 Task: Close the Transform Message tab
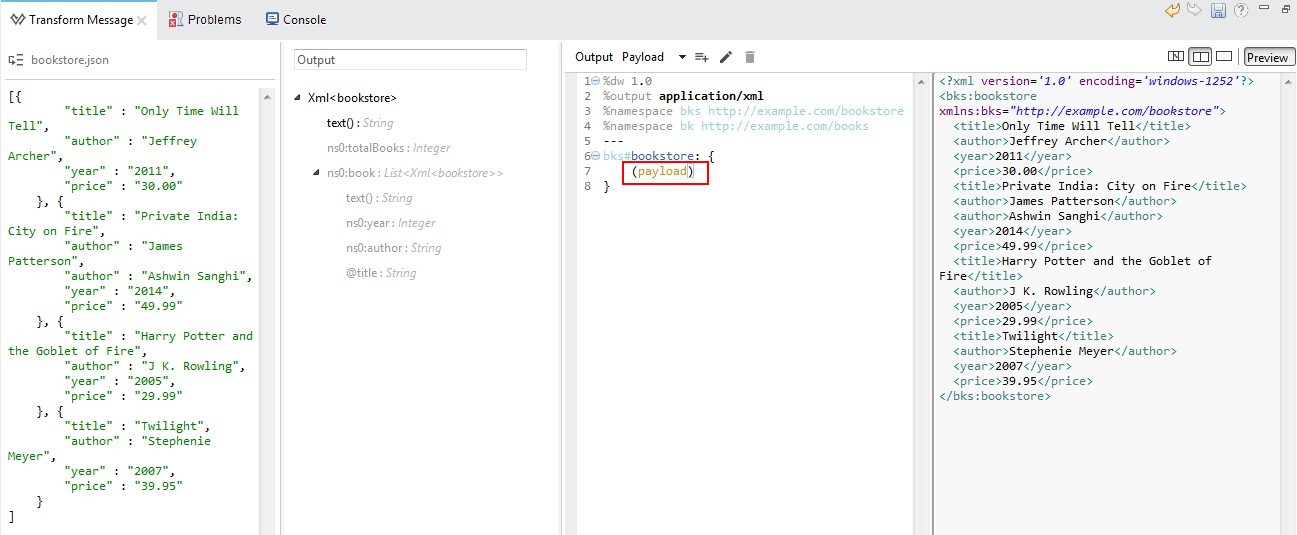141,20
